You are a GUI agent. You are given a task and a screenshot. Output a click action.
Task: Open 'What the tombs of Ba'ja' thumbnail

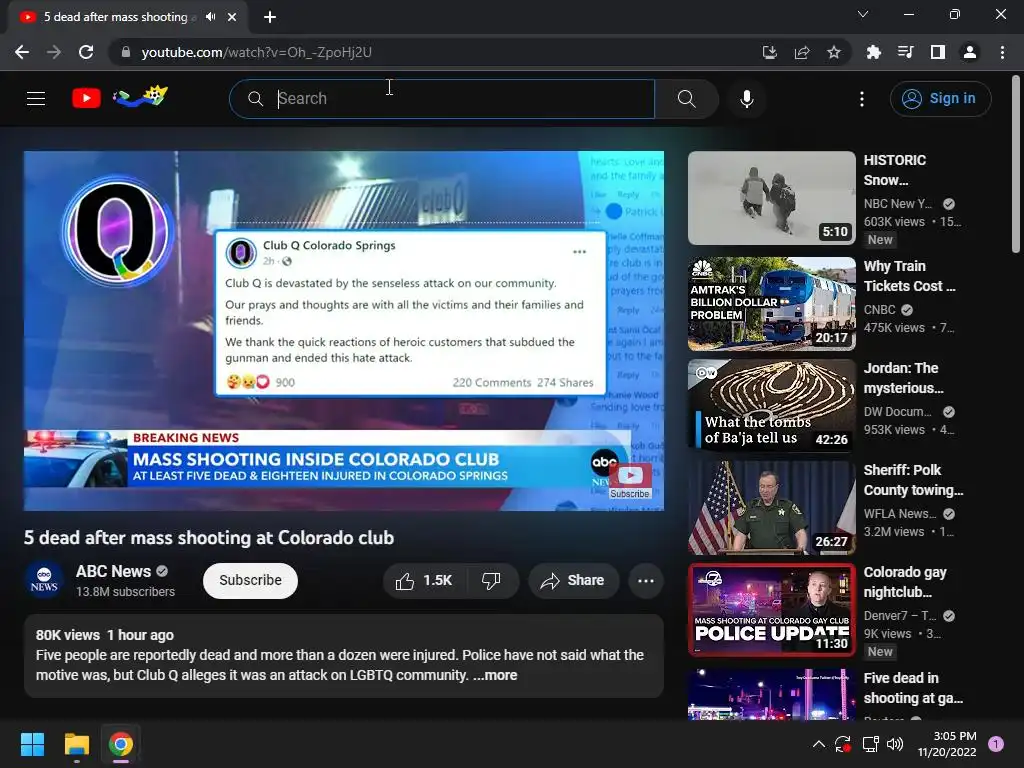772,406
